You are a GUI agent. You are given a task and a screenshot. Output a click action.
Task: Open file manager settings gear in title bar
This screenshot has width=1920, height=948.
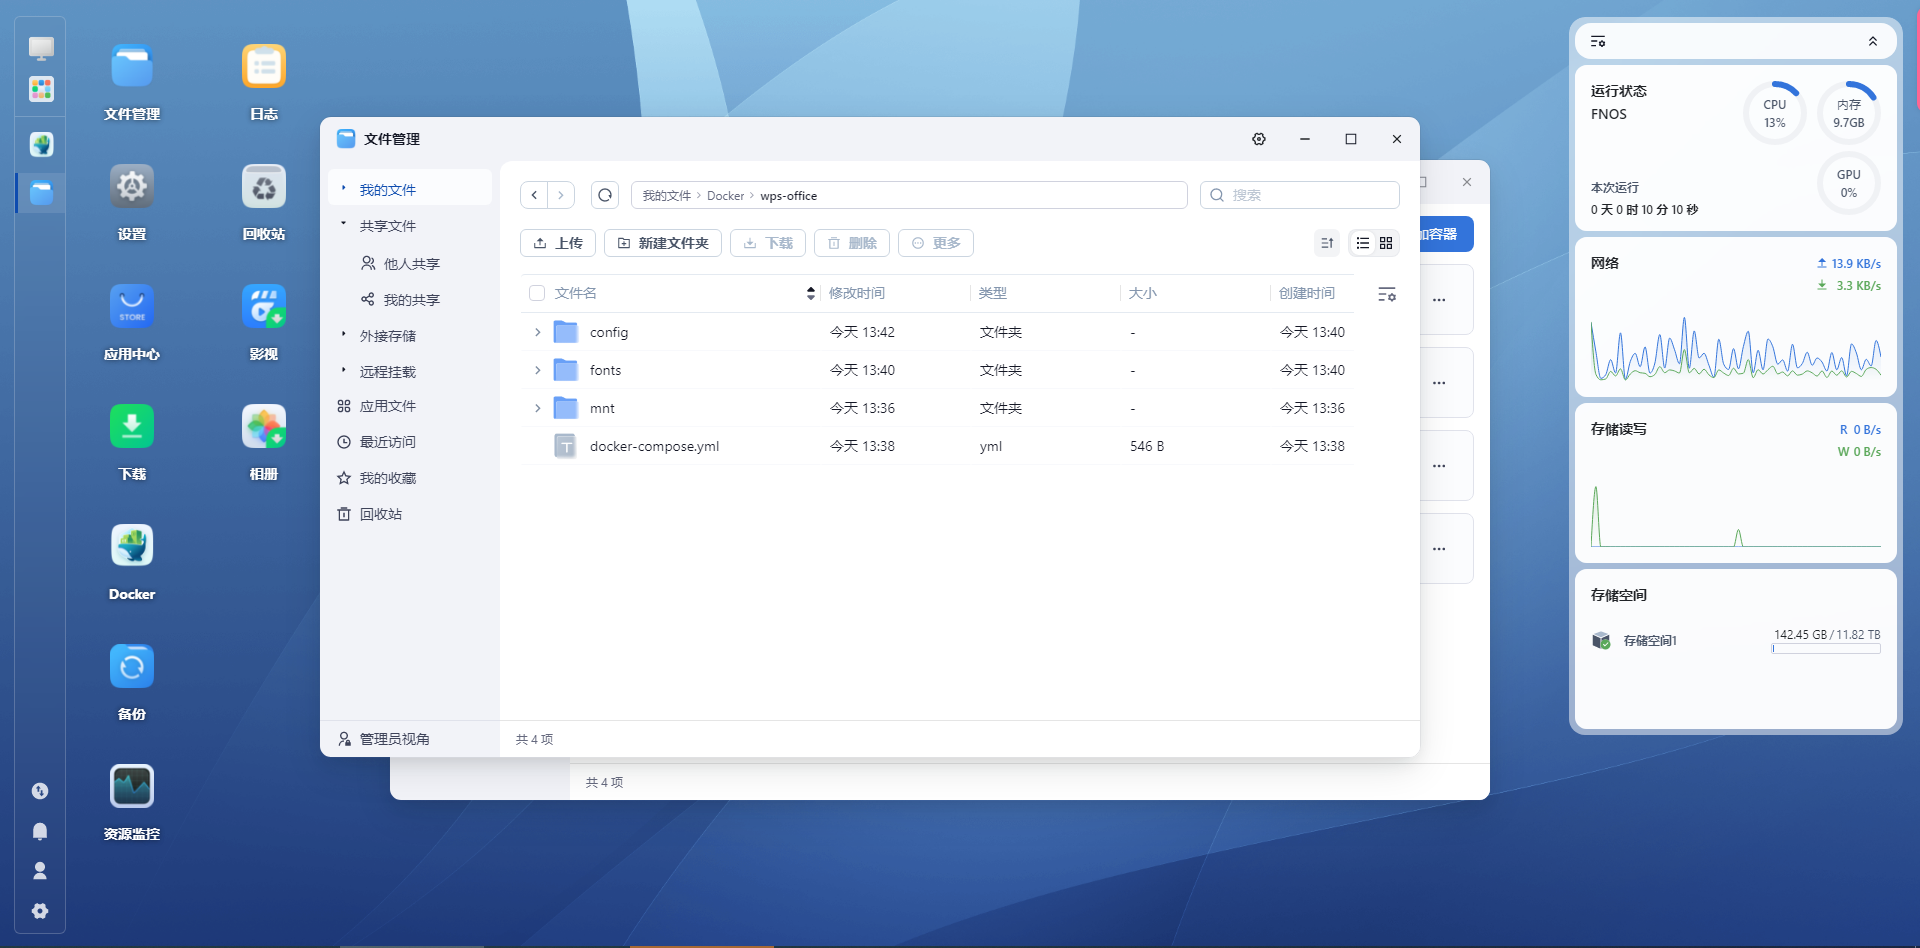(1259, 139)
